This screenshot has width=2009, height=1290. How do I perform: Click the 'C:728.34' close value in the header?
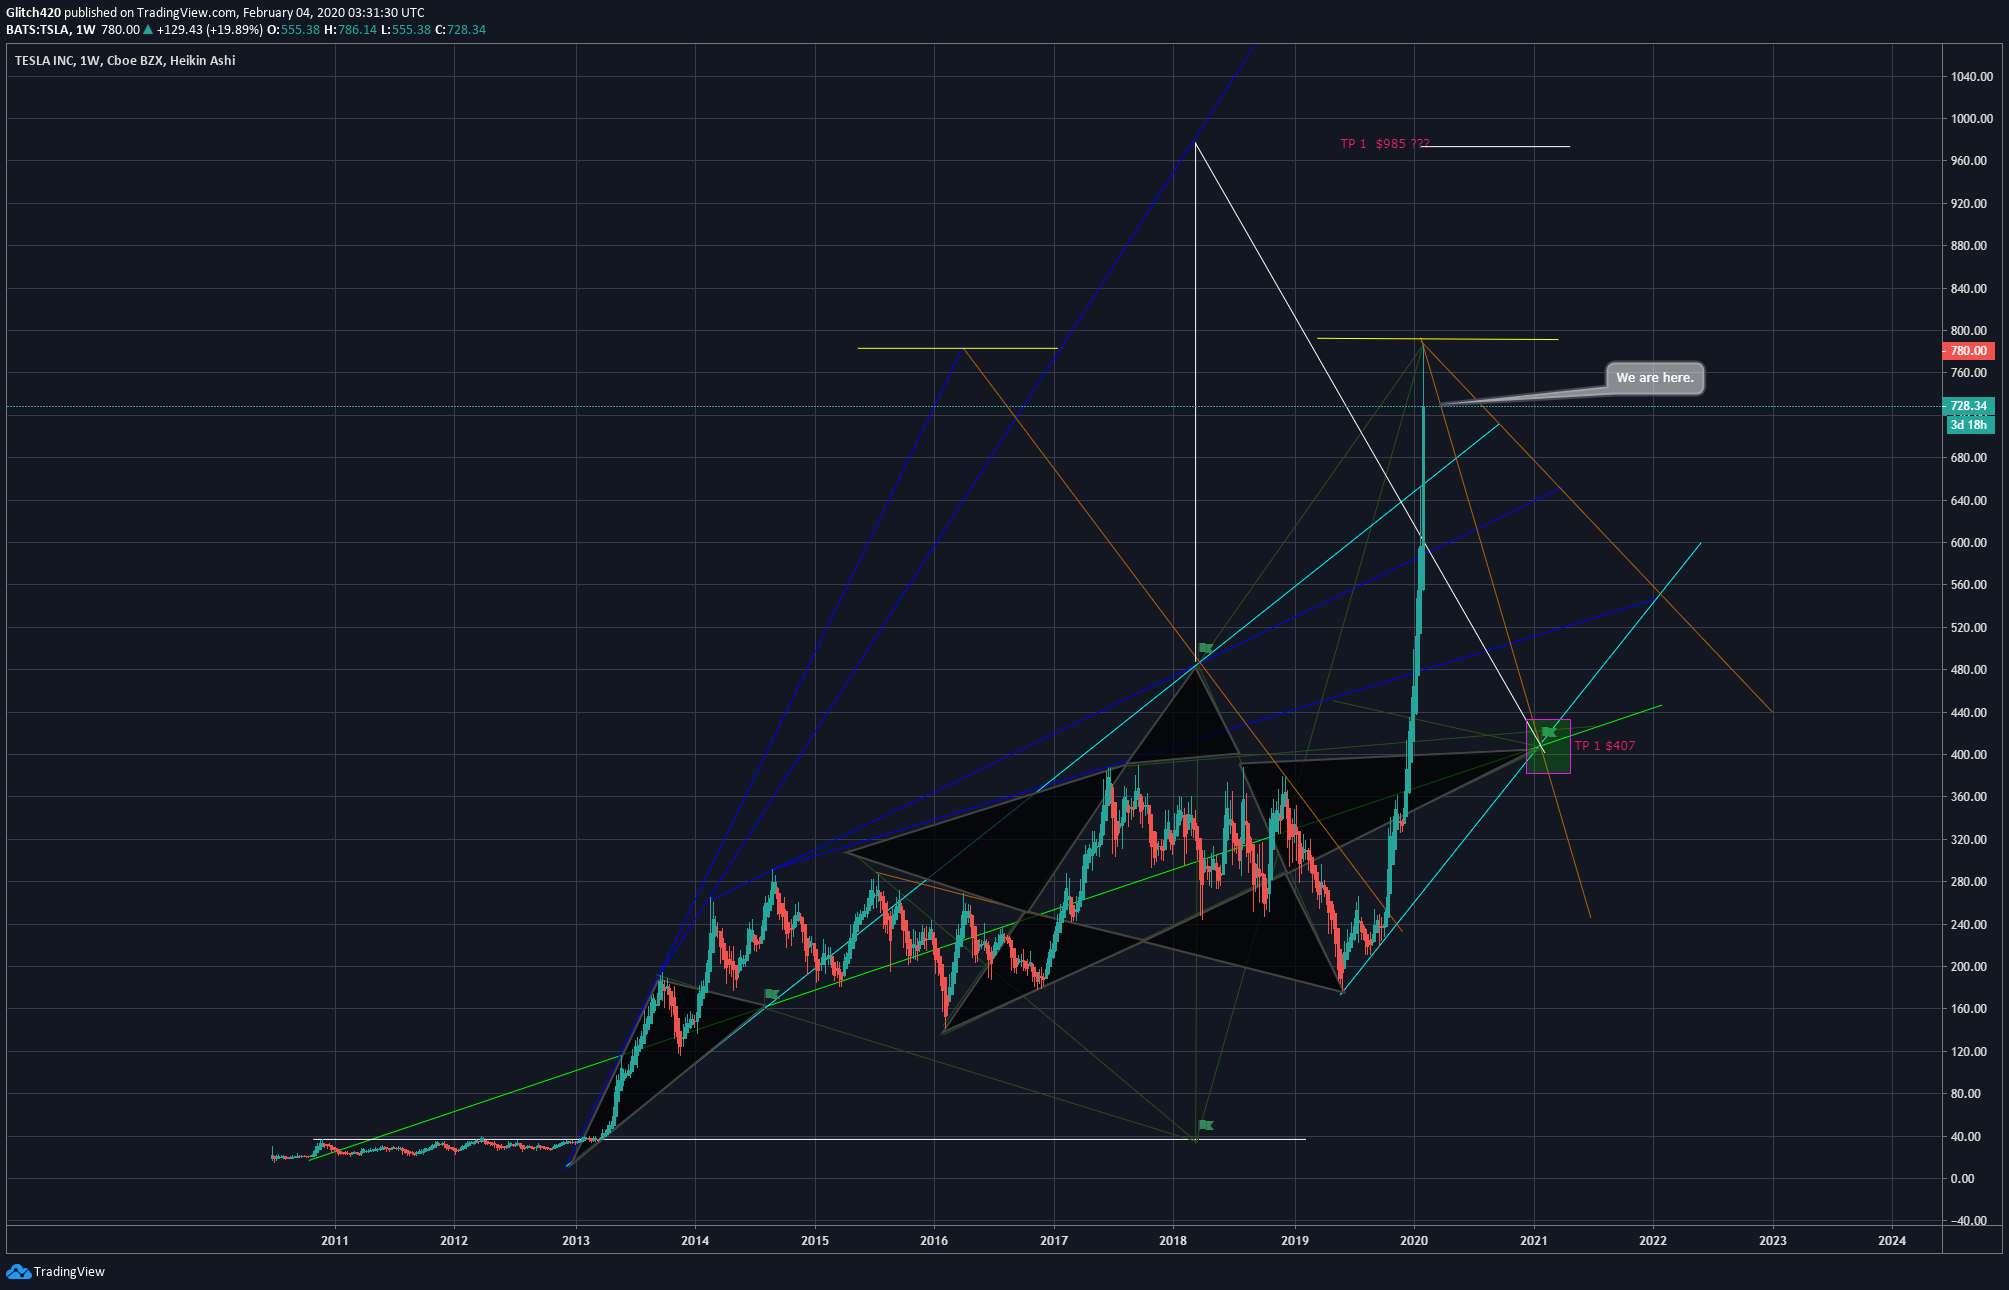pos(460,30)
